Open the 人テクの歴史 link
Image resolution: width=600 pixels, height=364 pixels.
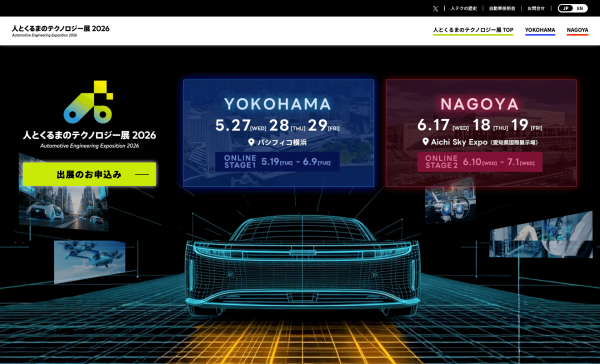tap(463, 8)
